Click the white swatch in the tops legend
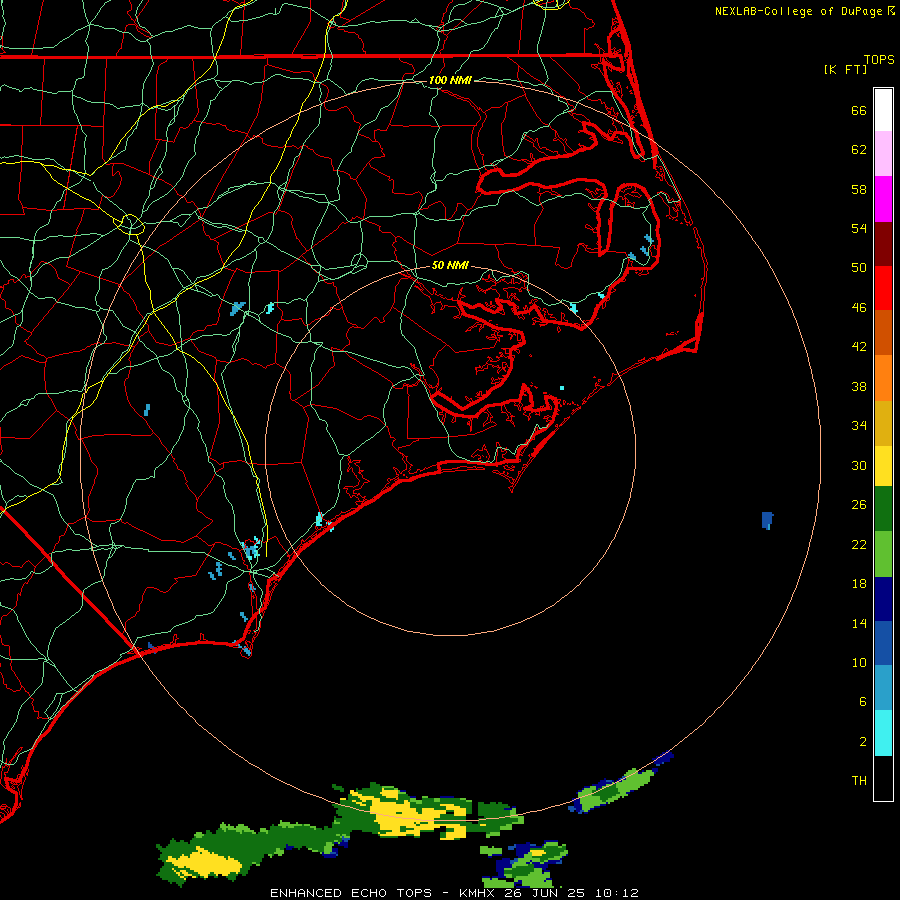The image size is (900, 900). 883,110
